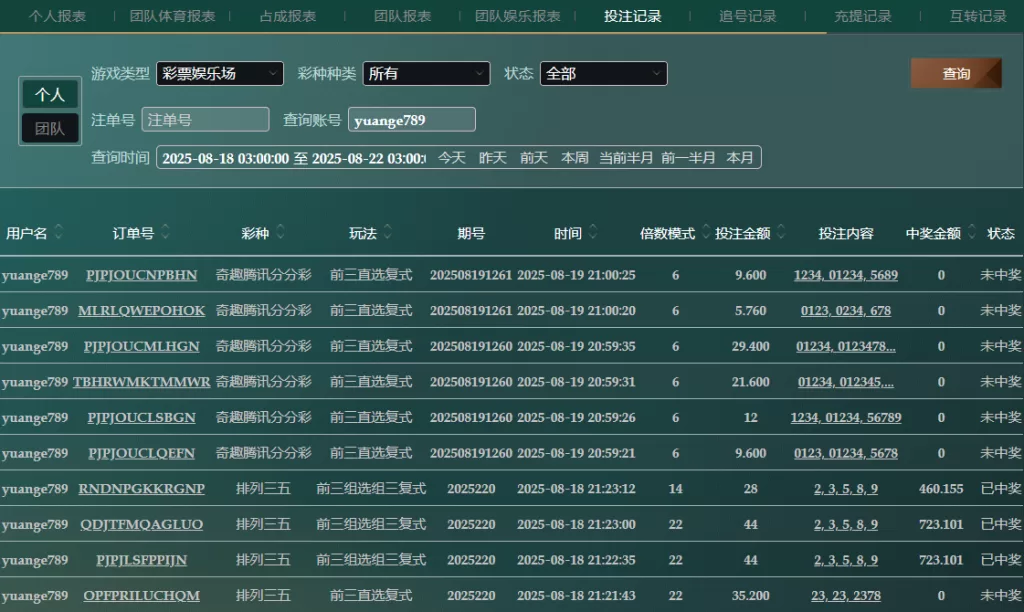Select bet amount 29.400
The width and height of the screenshot is (1024, 612).
pos(750,346)
